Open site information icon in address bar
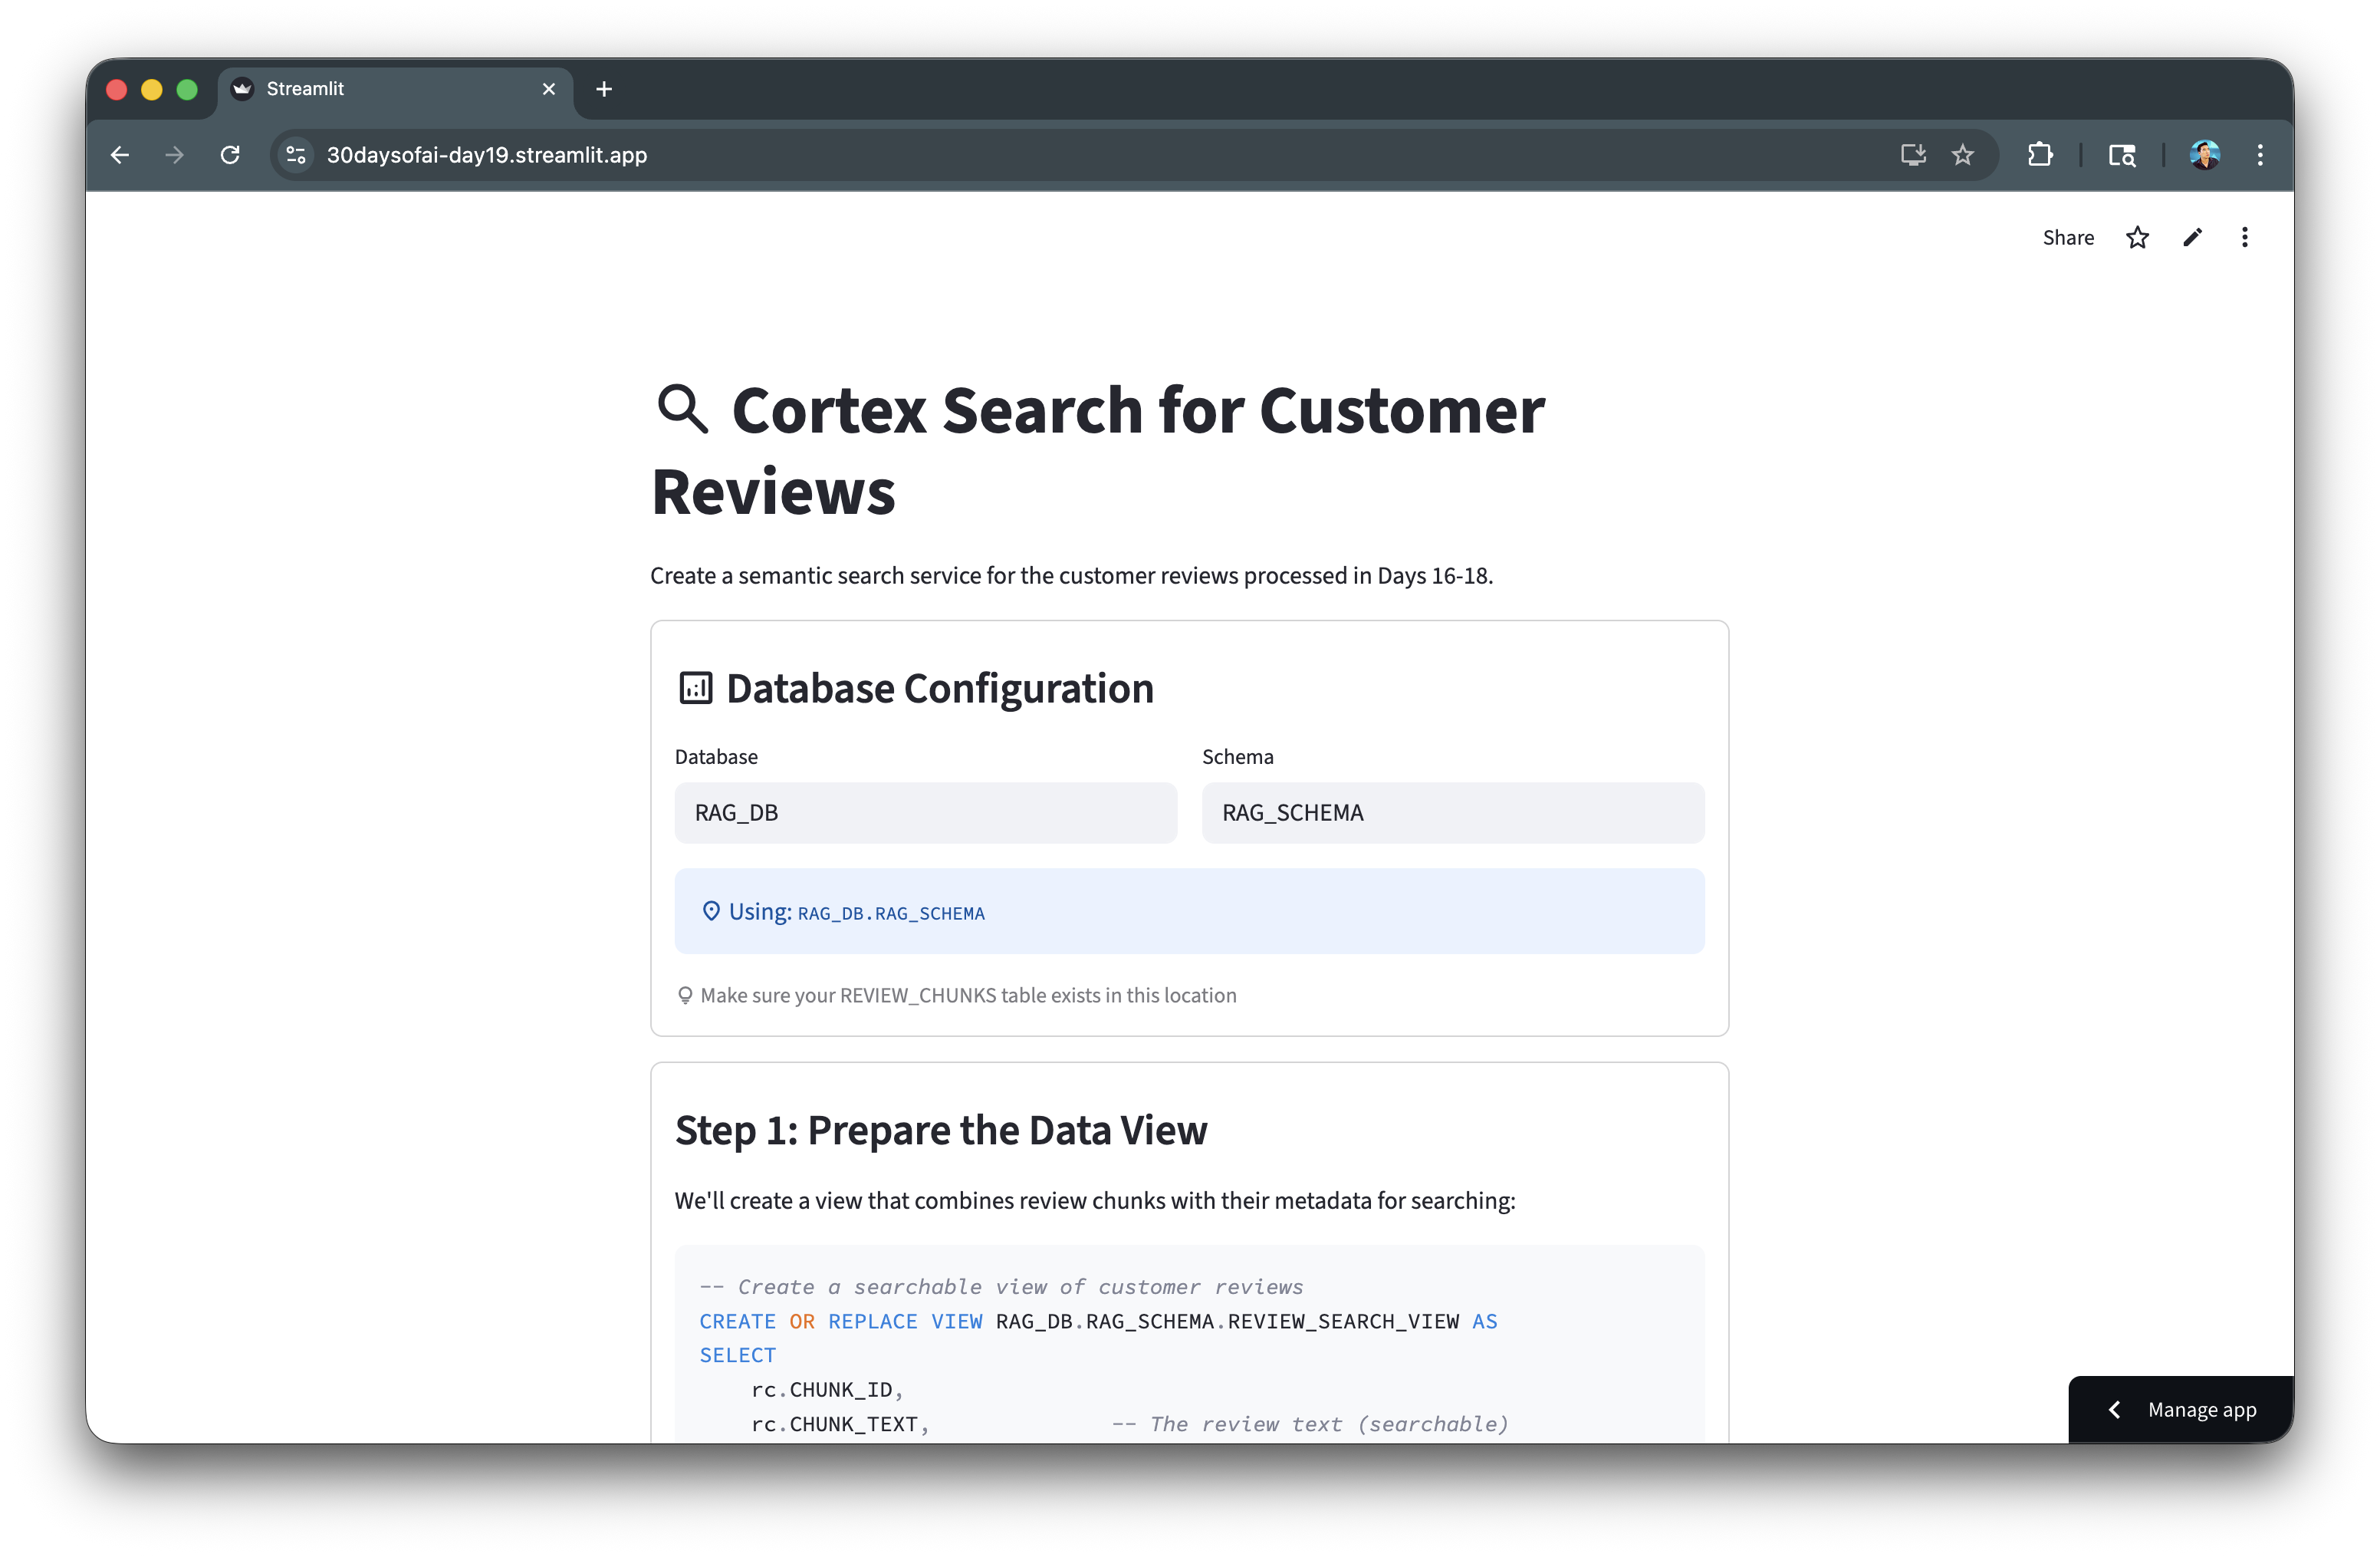Viewport: 2380px width, 1557px height. point(296,155)
